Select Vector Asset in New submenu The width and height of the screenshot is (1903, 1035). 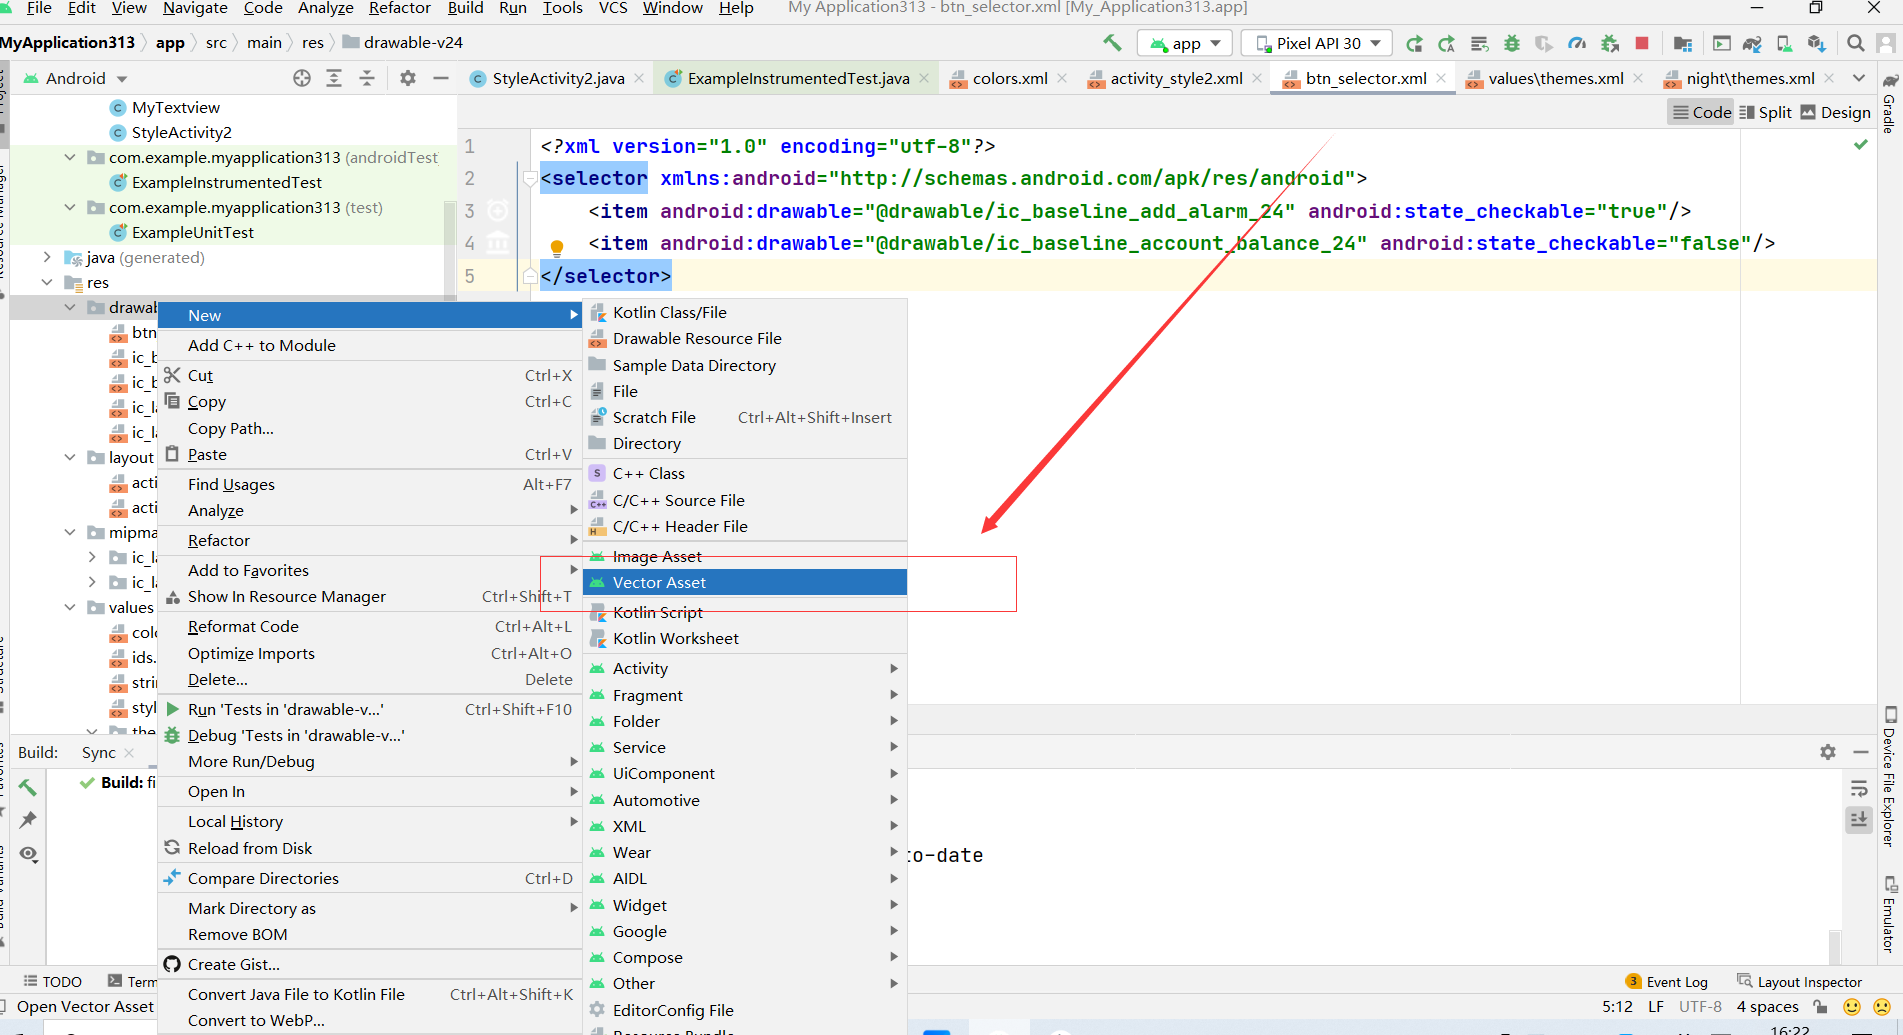tap(745, 582)
